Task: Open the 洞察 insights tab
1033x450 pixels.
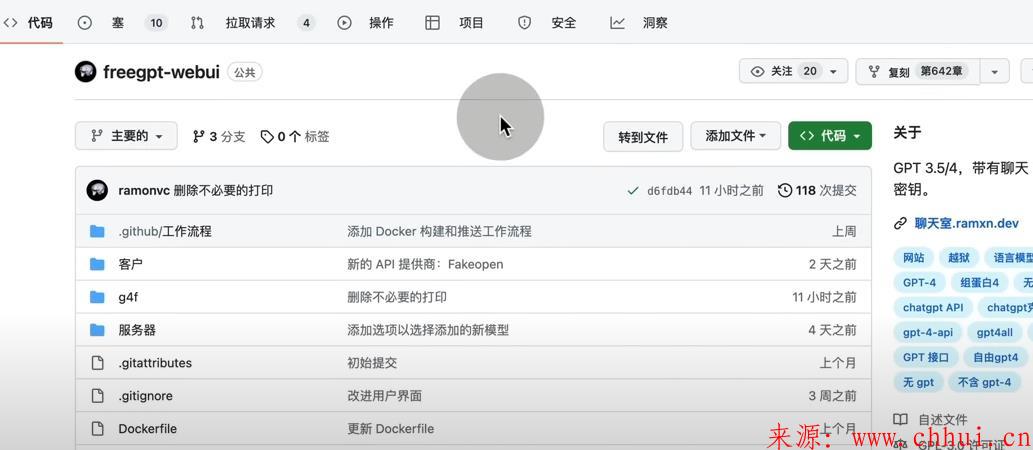Action: [639, 23]
